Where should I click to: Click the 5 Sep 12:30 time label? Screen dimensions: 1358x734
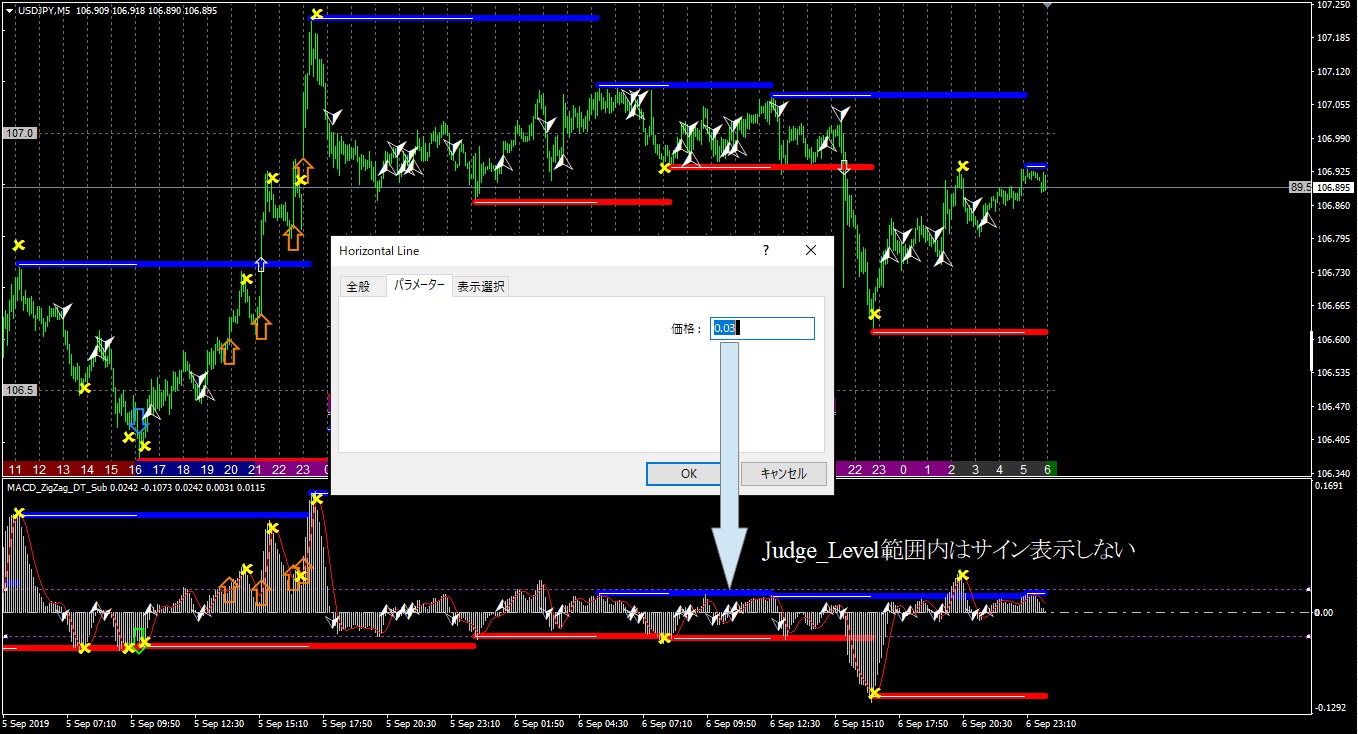tap(218, 724)
